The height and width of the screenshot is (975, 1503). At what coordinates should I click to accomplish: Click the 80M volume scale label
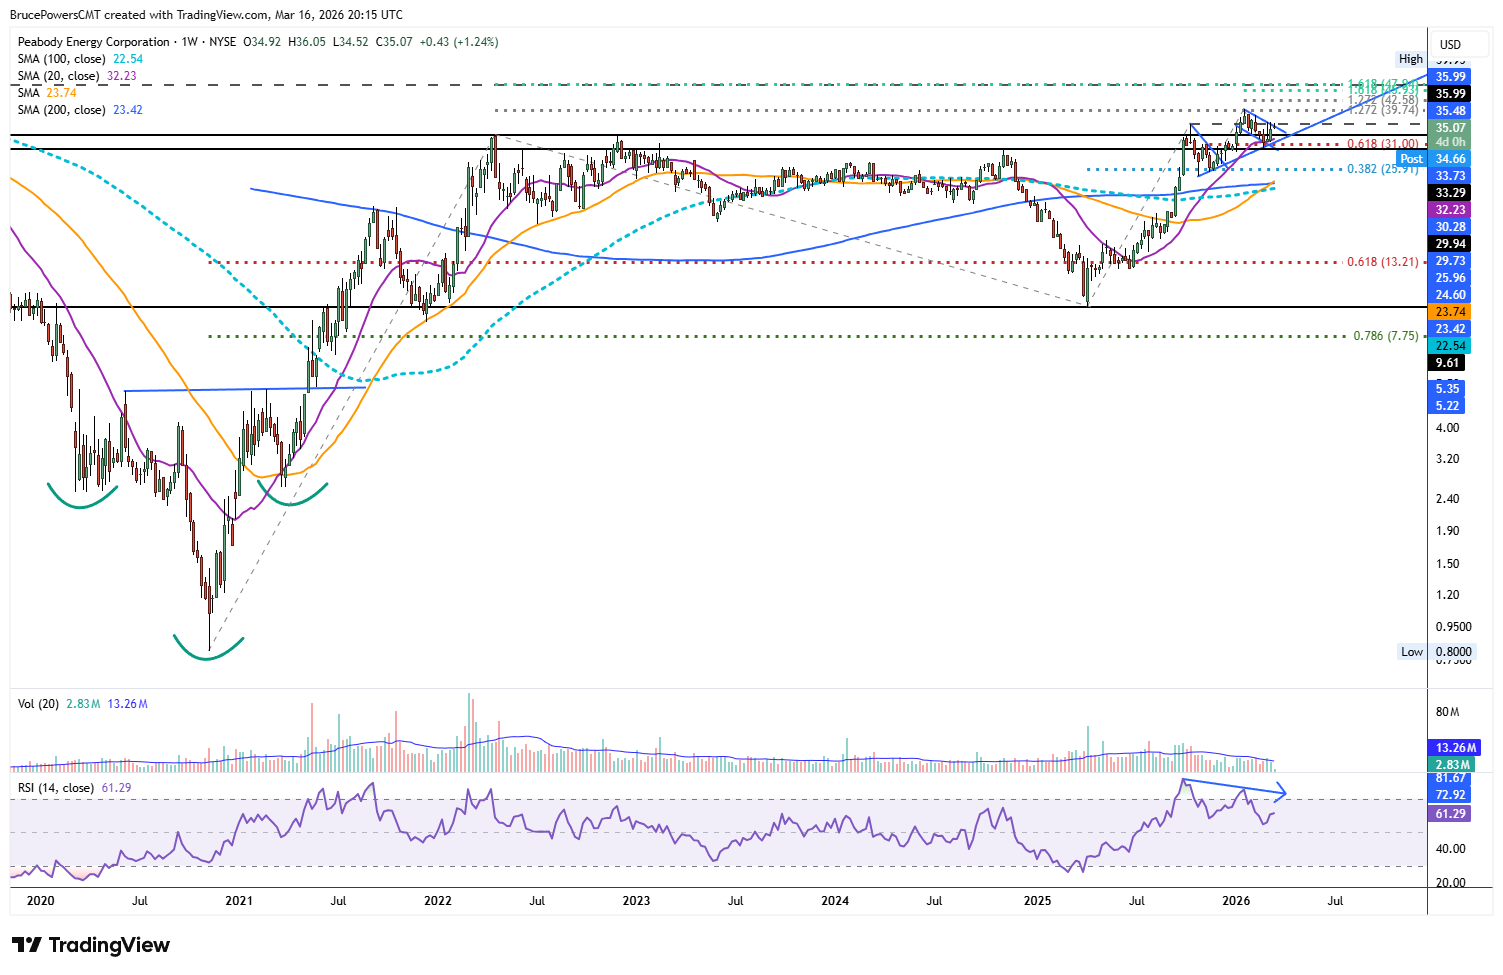[x=1447, y=713]
